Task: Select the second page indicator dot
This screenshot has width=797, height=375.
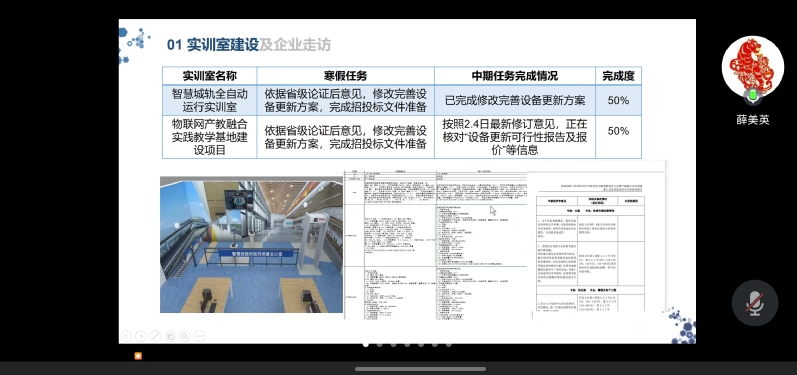Action: click(x=379, y=345)
